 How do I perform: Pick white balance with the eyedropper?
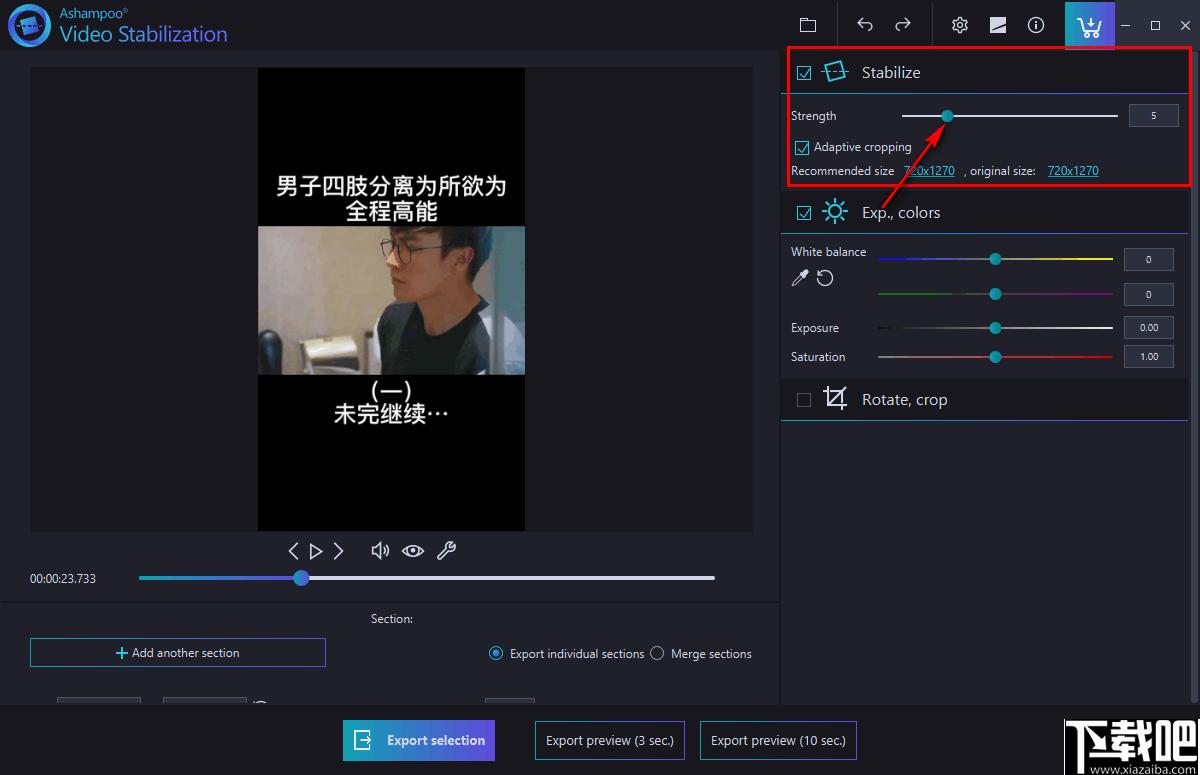[x=799, y=278]
